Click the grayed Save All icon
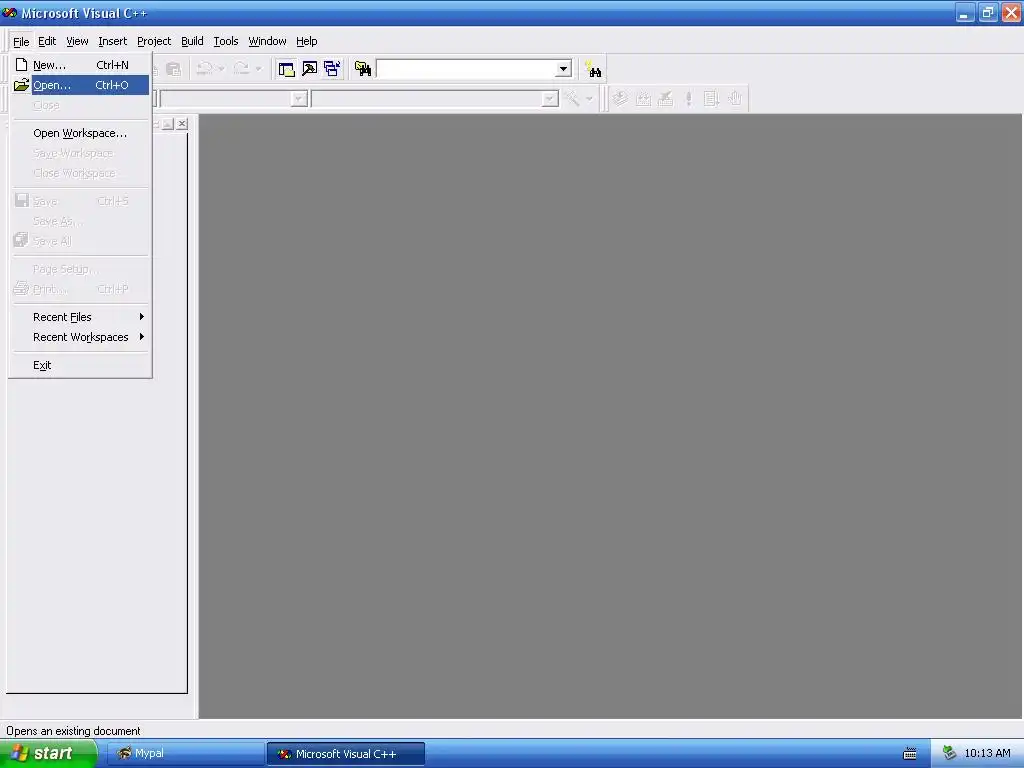This screenshot has width=1024, height=768. (21, 240)
